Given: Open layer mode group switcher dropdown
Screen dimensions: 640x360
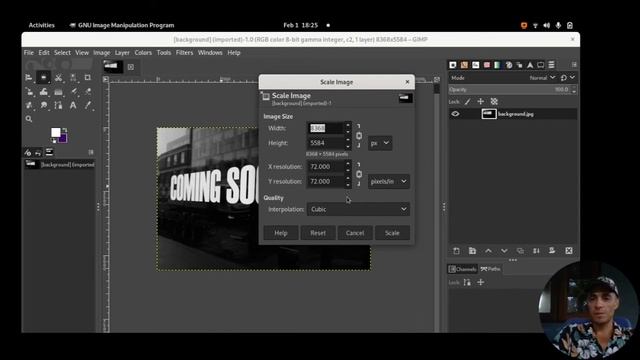Looking at the screenshot, I should pos(567,78).
